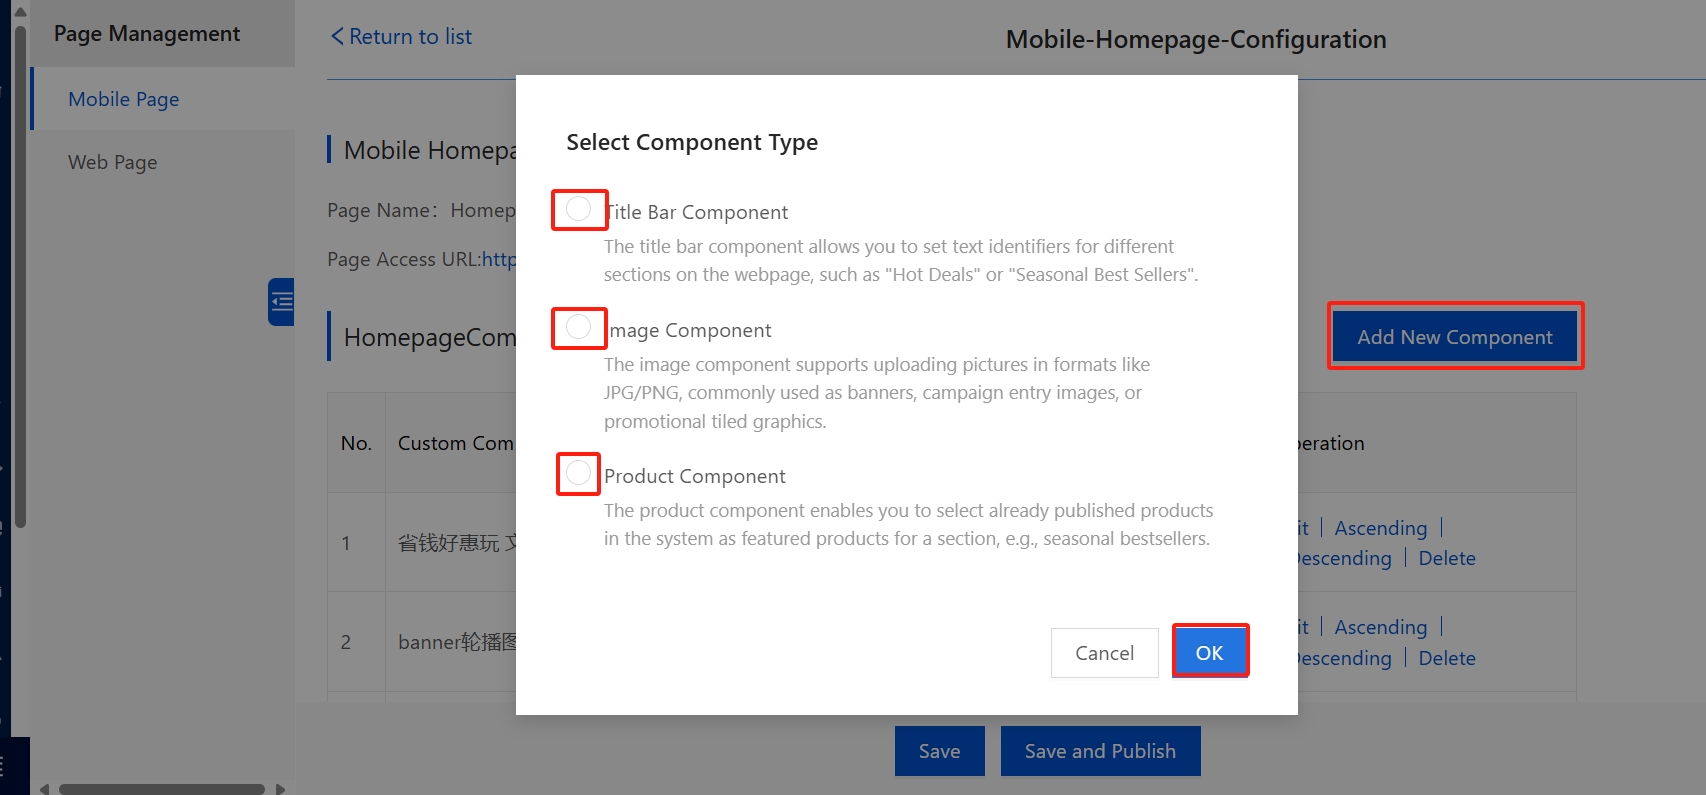The height and width of the screenshot is (795, 1706).
Task: Confirm the selection with the OK button
Action: pos(1209,652)
